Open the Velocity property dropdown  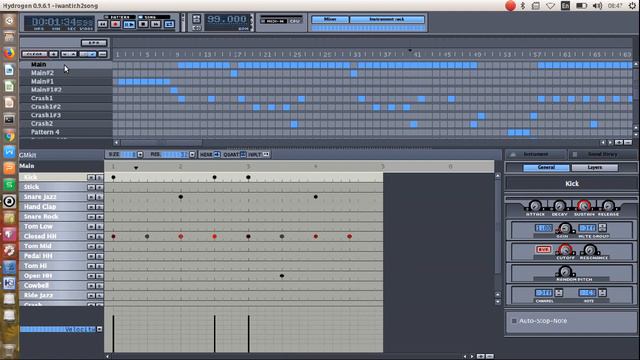pyautogui.click(x=100, y=329)
